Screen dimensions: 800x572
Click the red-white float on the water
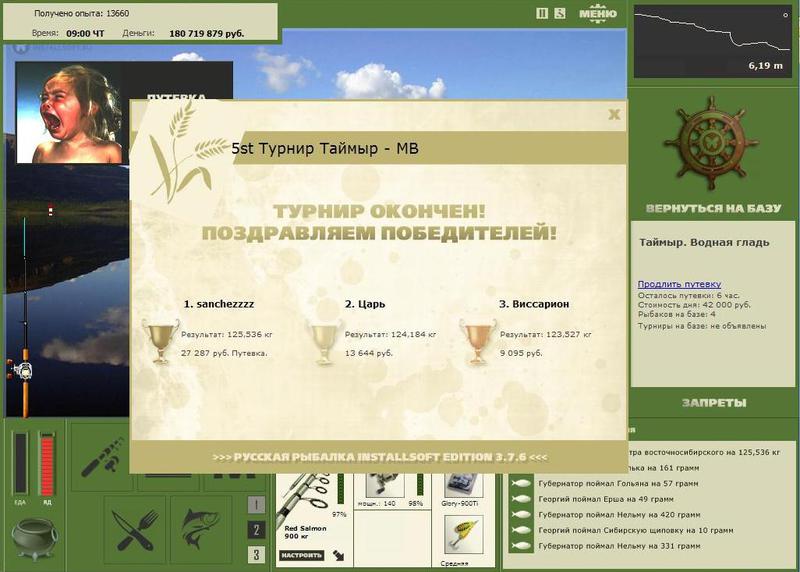(51, 210)
